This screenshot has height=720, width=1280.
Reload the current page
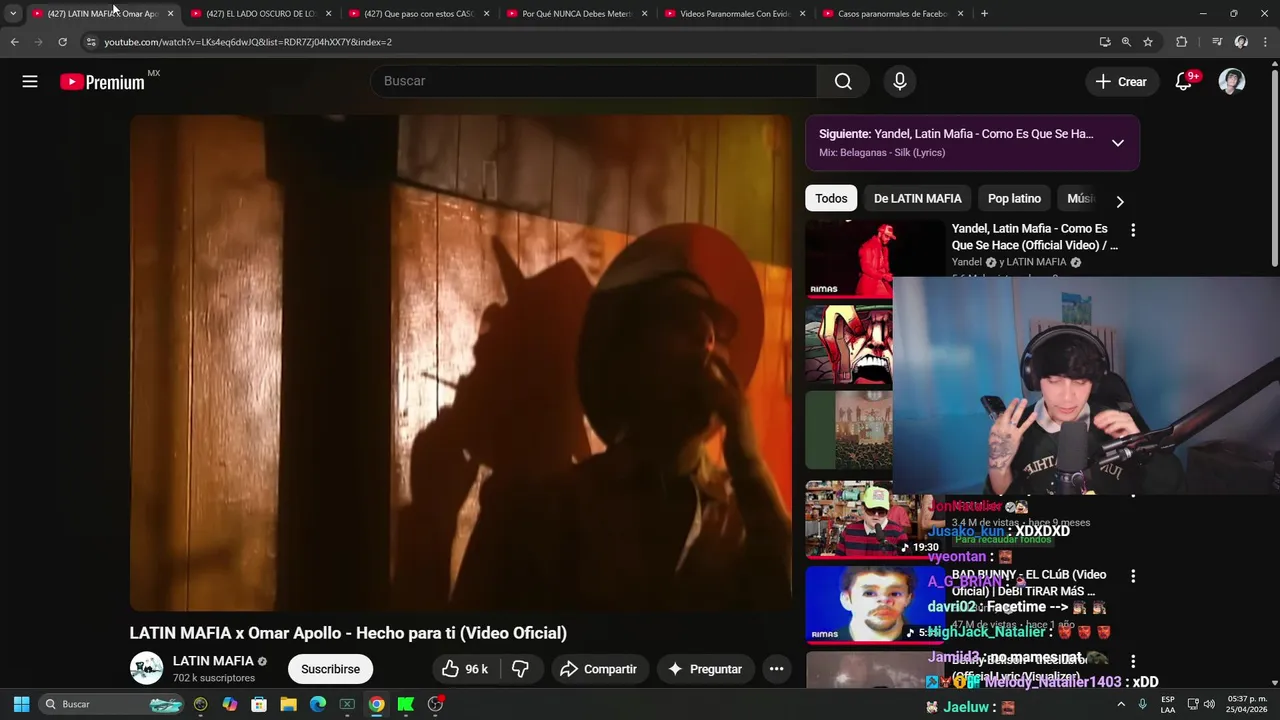(62, 42)
